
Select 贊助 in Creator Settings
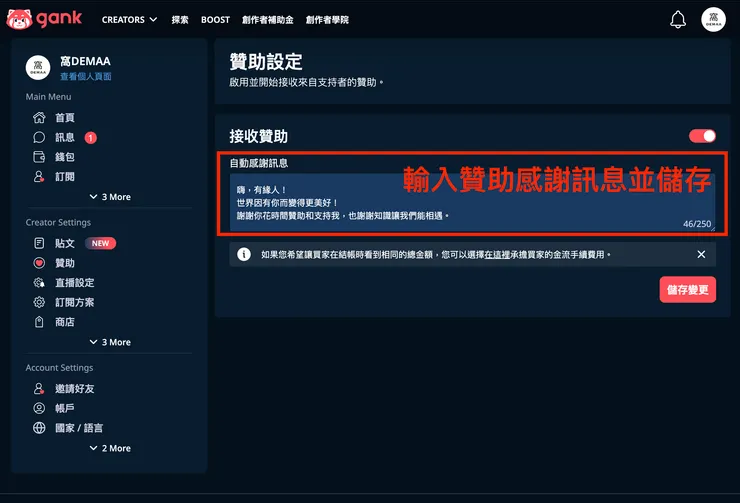click(x=65, y=263)
